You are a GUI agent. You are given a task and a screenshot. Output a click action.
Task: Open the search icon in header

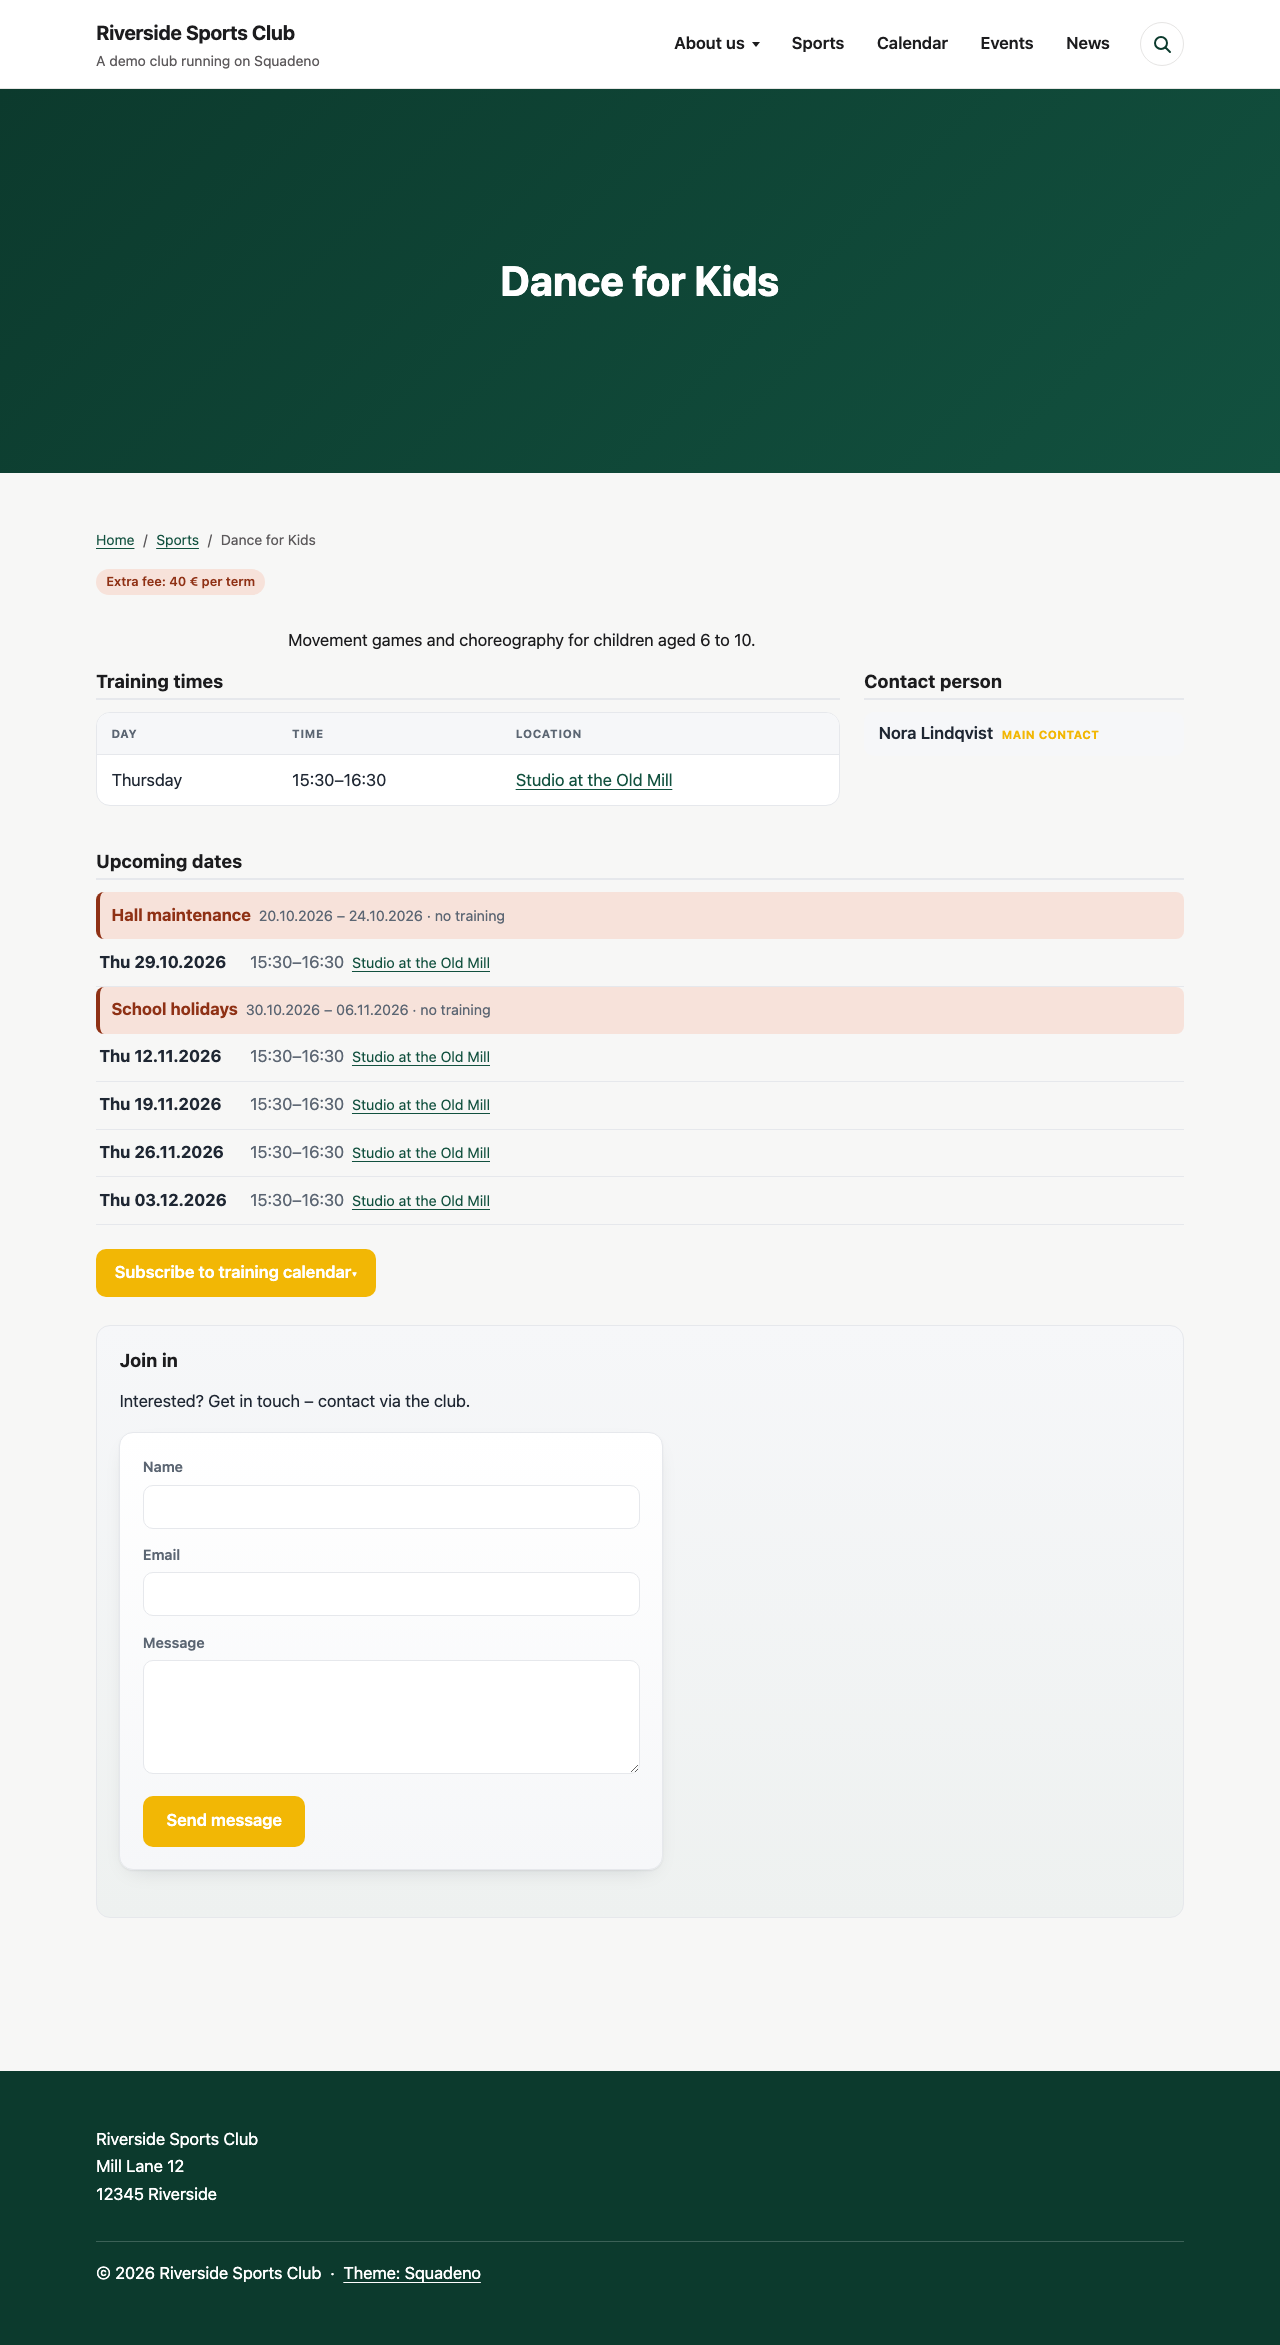click(x=1162, y=44)
